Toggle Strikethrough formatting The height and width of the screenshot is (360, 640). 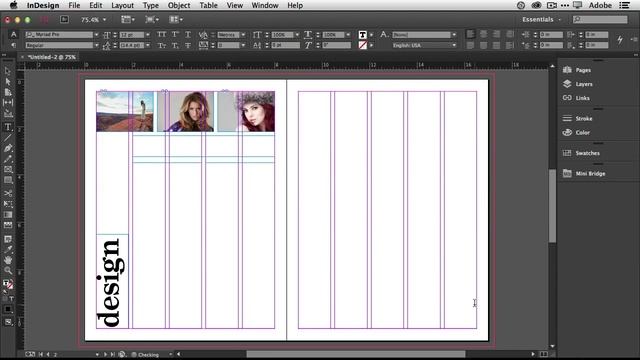pos(188,45)
